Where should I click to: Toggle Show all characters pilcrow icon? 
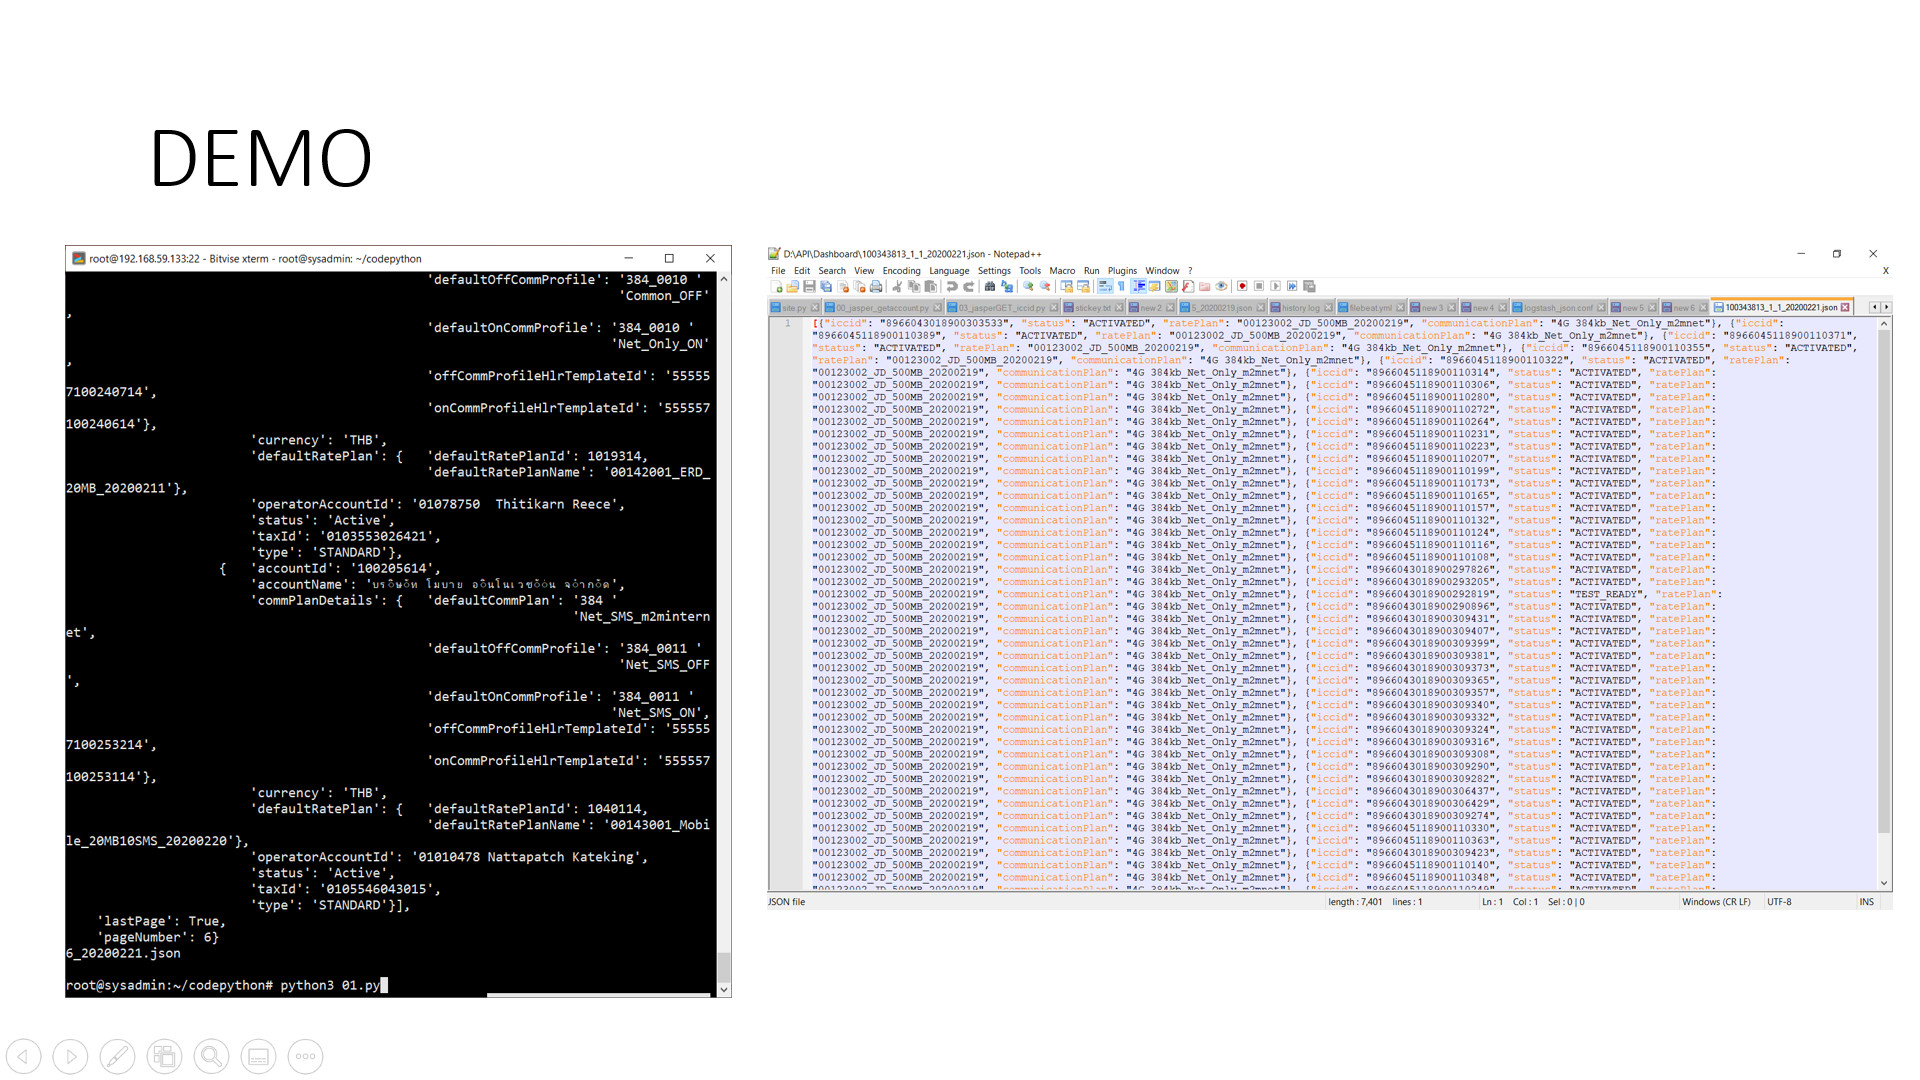click(1121, 286)
